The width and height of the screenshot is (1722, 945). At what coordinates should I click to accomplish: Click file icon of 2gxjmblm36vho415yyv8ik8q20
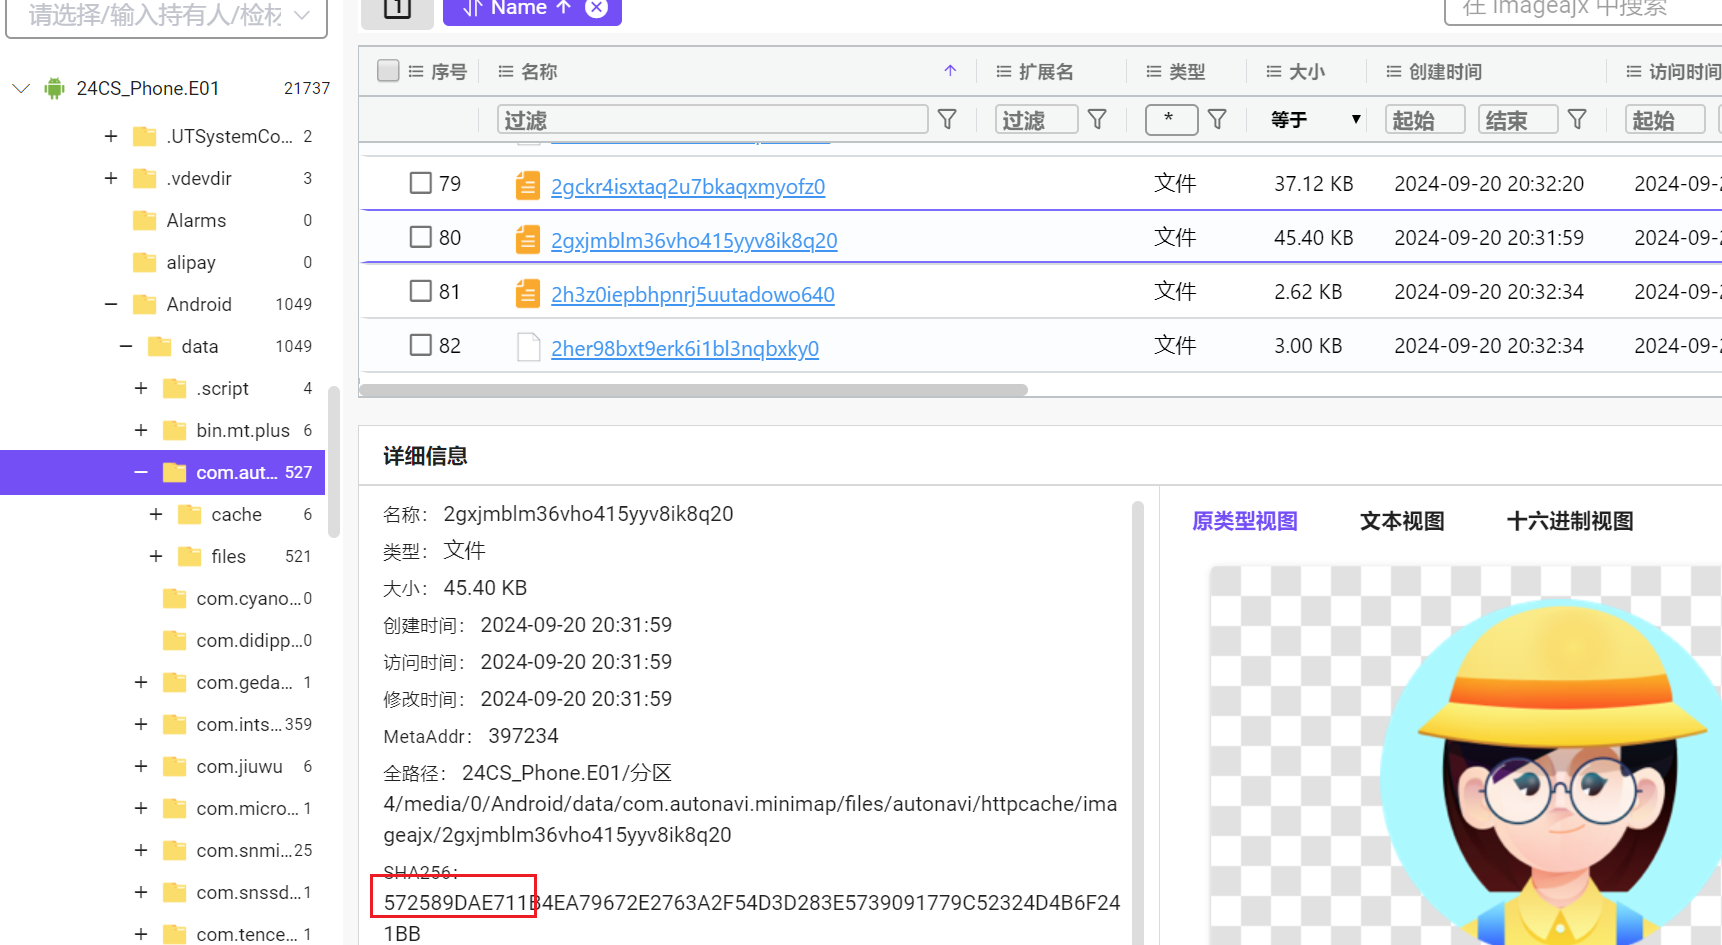pyautogui.click(x=528, y=239)
